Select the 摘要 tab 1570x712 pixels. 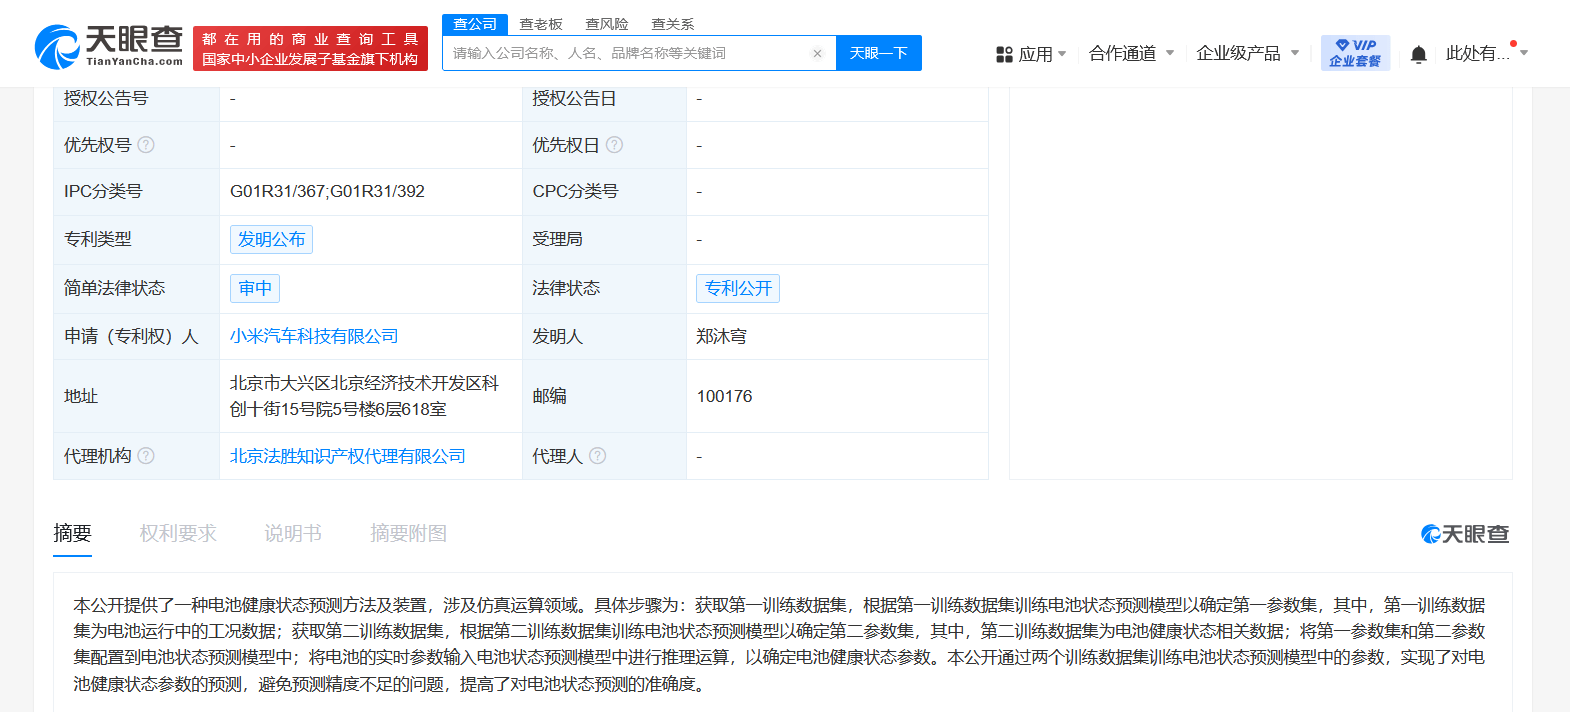72,534
